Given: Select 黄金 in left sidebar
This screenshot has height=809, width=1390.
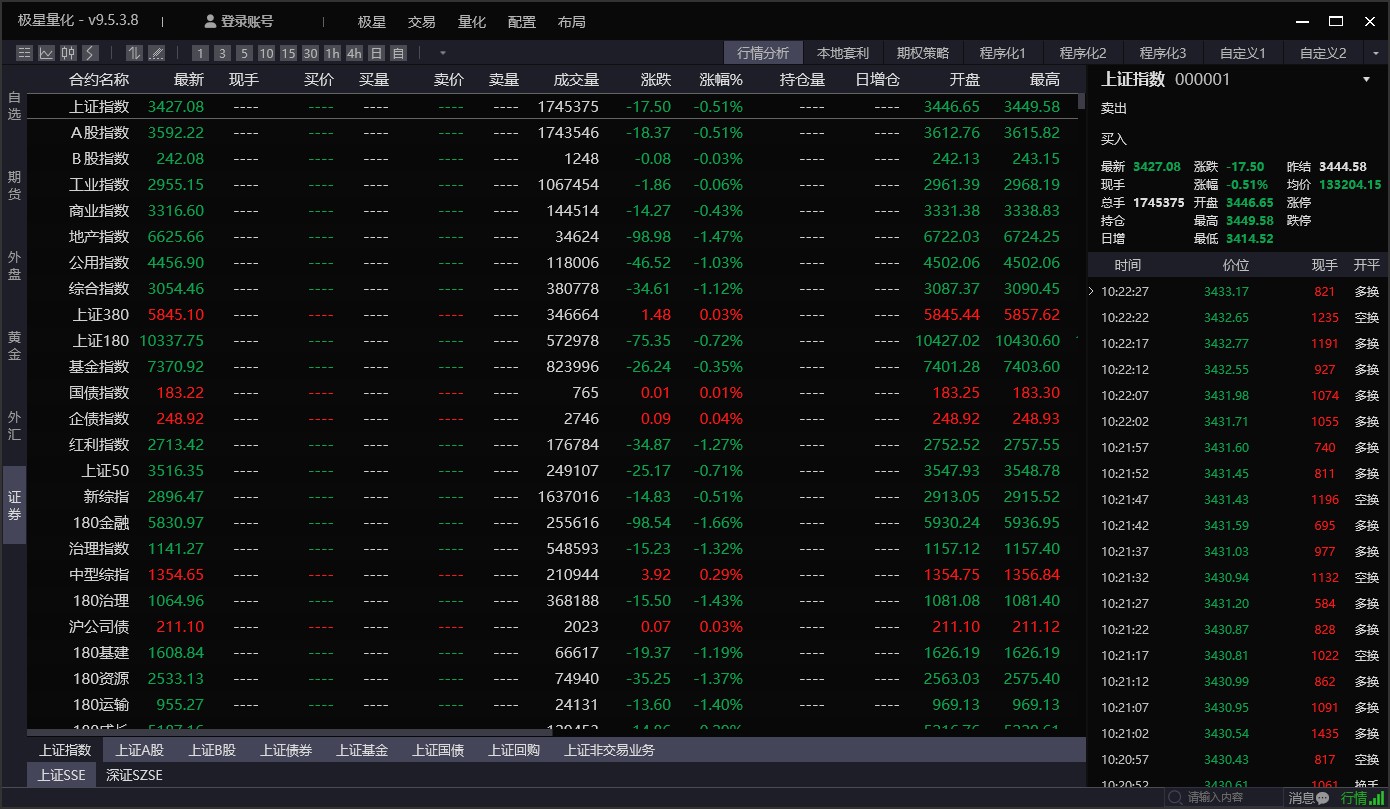Looking at the screenshot, I should coord(14,345).
